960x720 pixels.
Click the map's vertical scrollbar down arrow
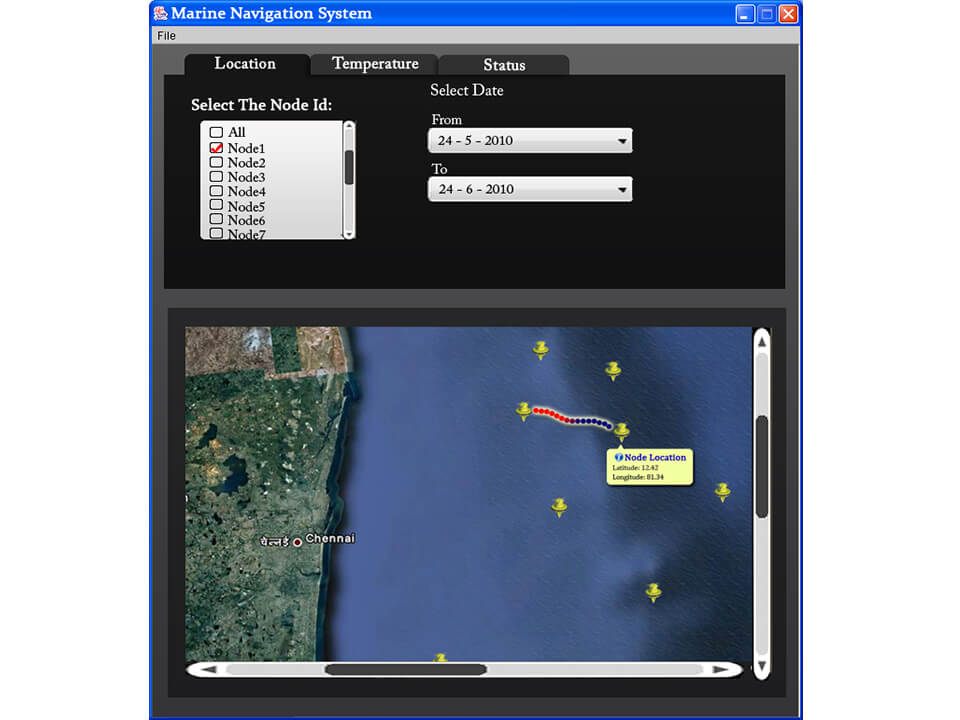pos(761,665)
